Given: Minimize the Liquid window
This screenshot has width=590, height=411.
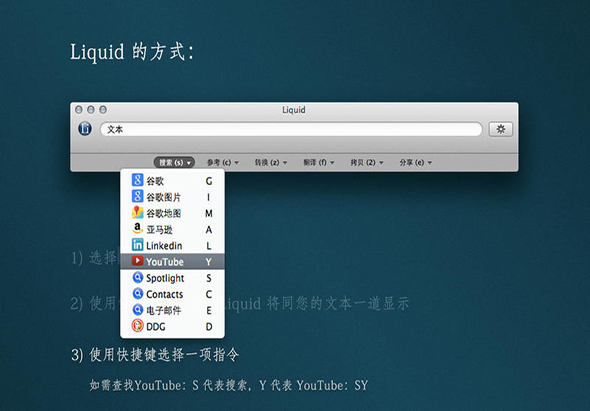Looking at the screenshot, I should [91, 110].
